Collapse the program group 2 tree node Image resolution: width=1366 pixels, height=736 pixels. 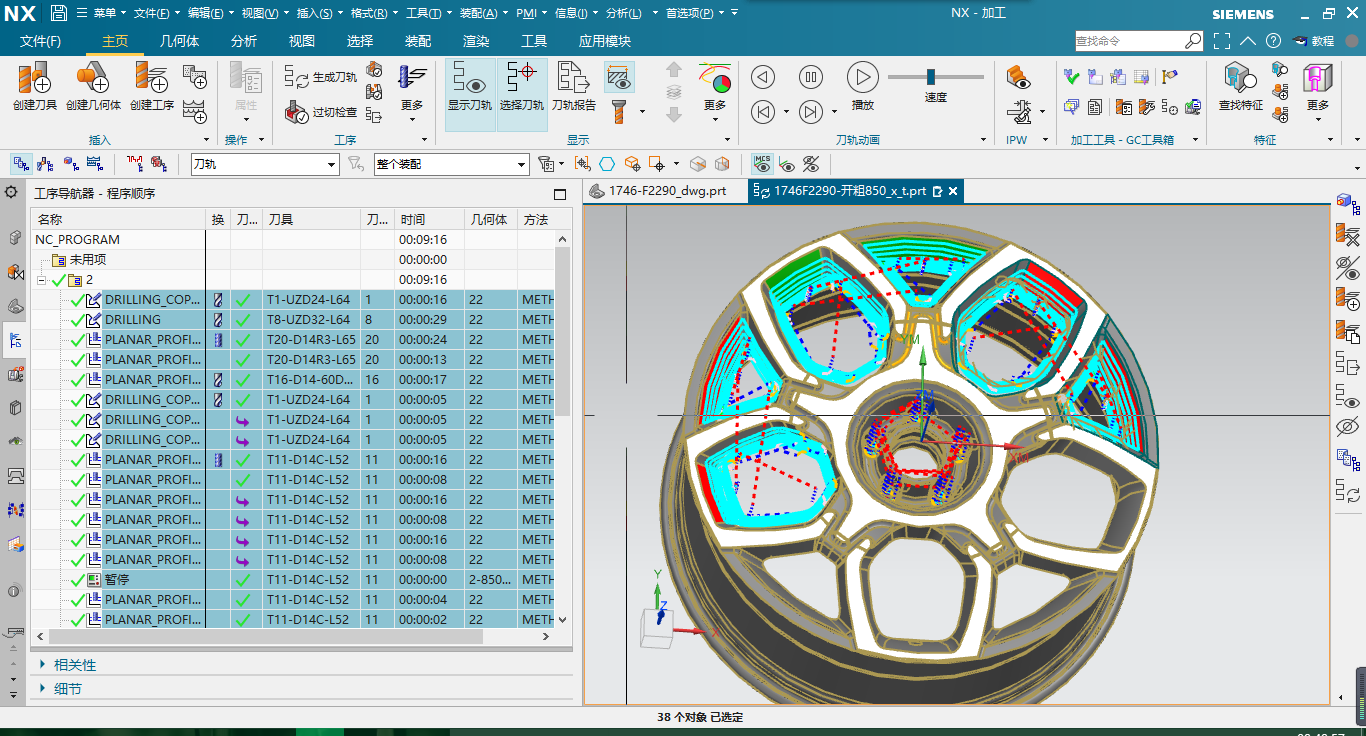[x=42, y=280]
